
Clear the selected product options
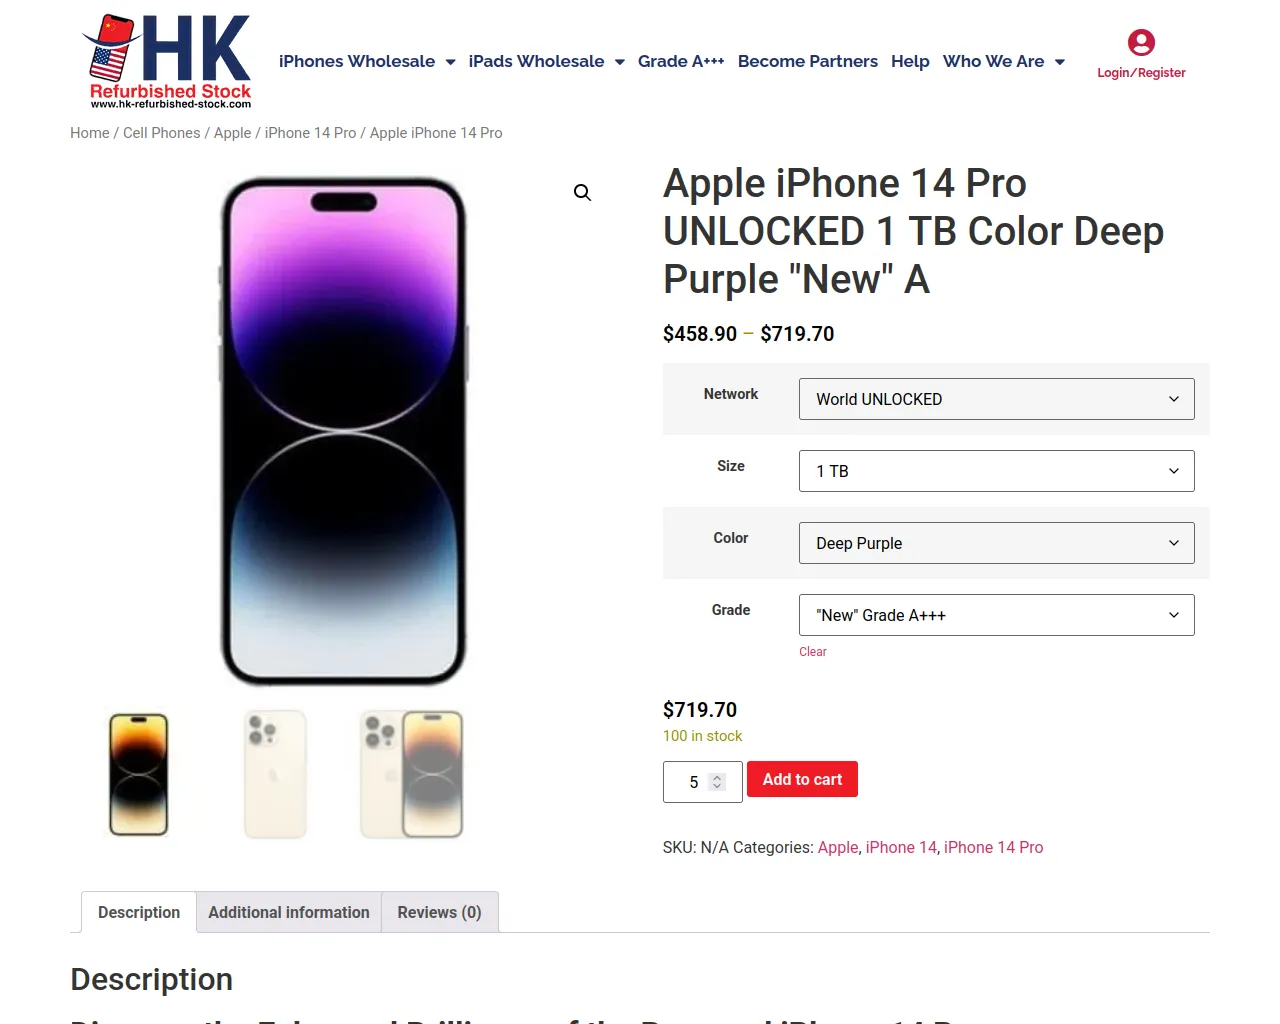(x=812, y=652)
